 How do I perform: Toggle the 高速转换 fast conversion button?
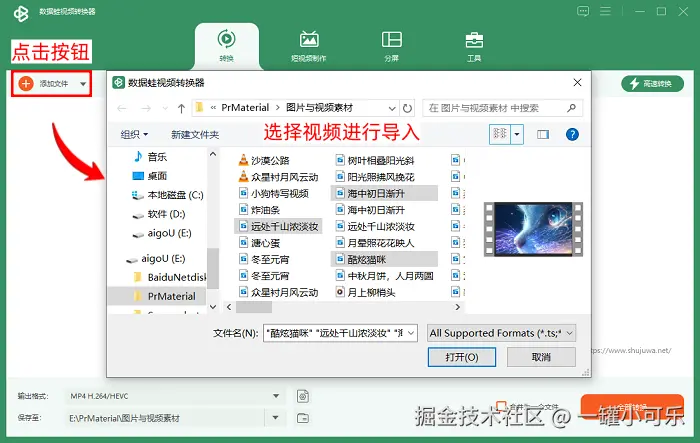pyautogui.click(x=652, y=84)
